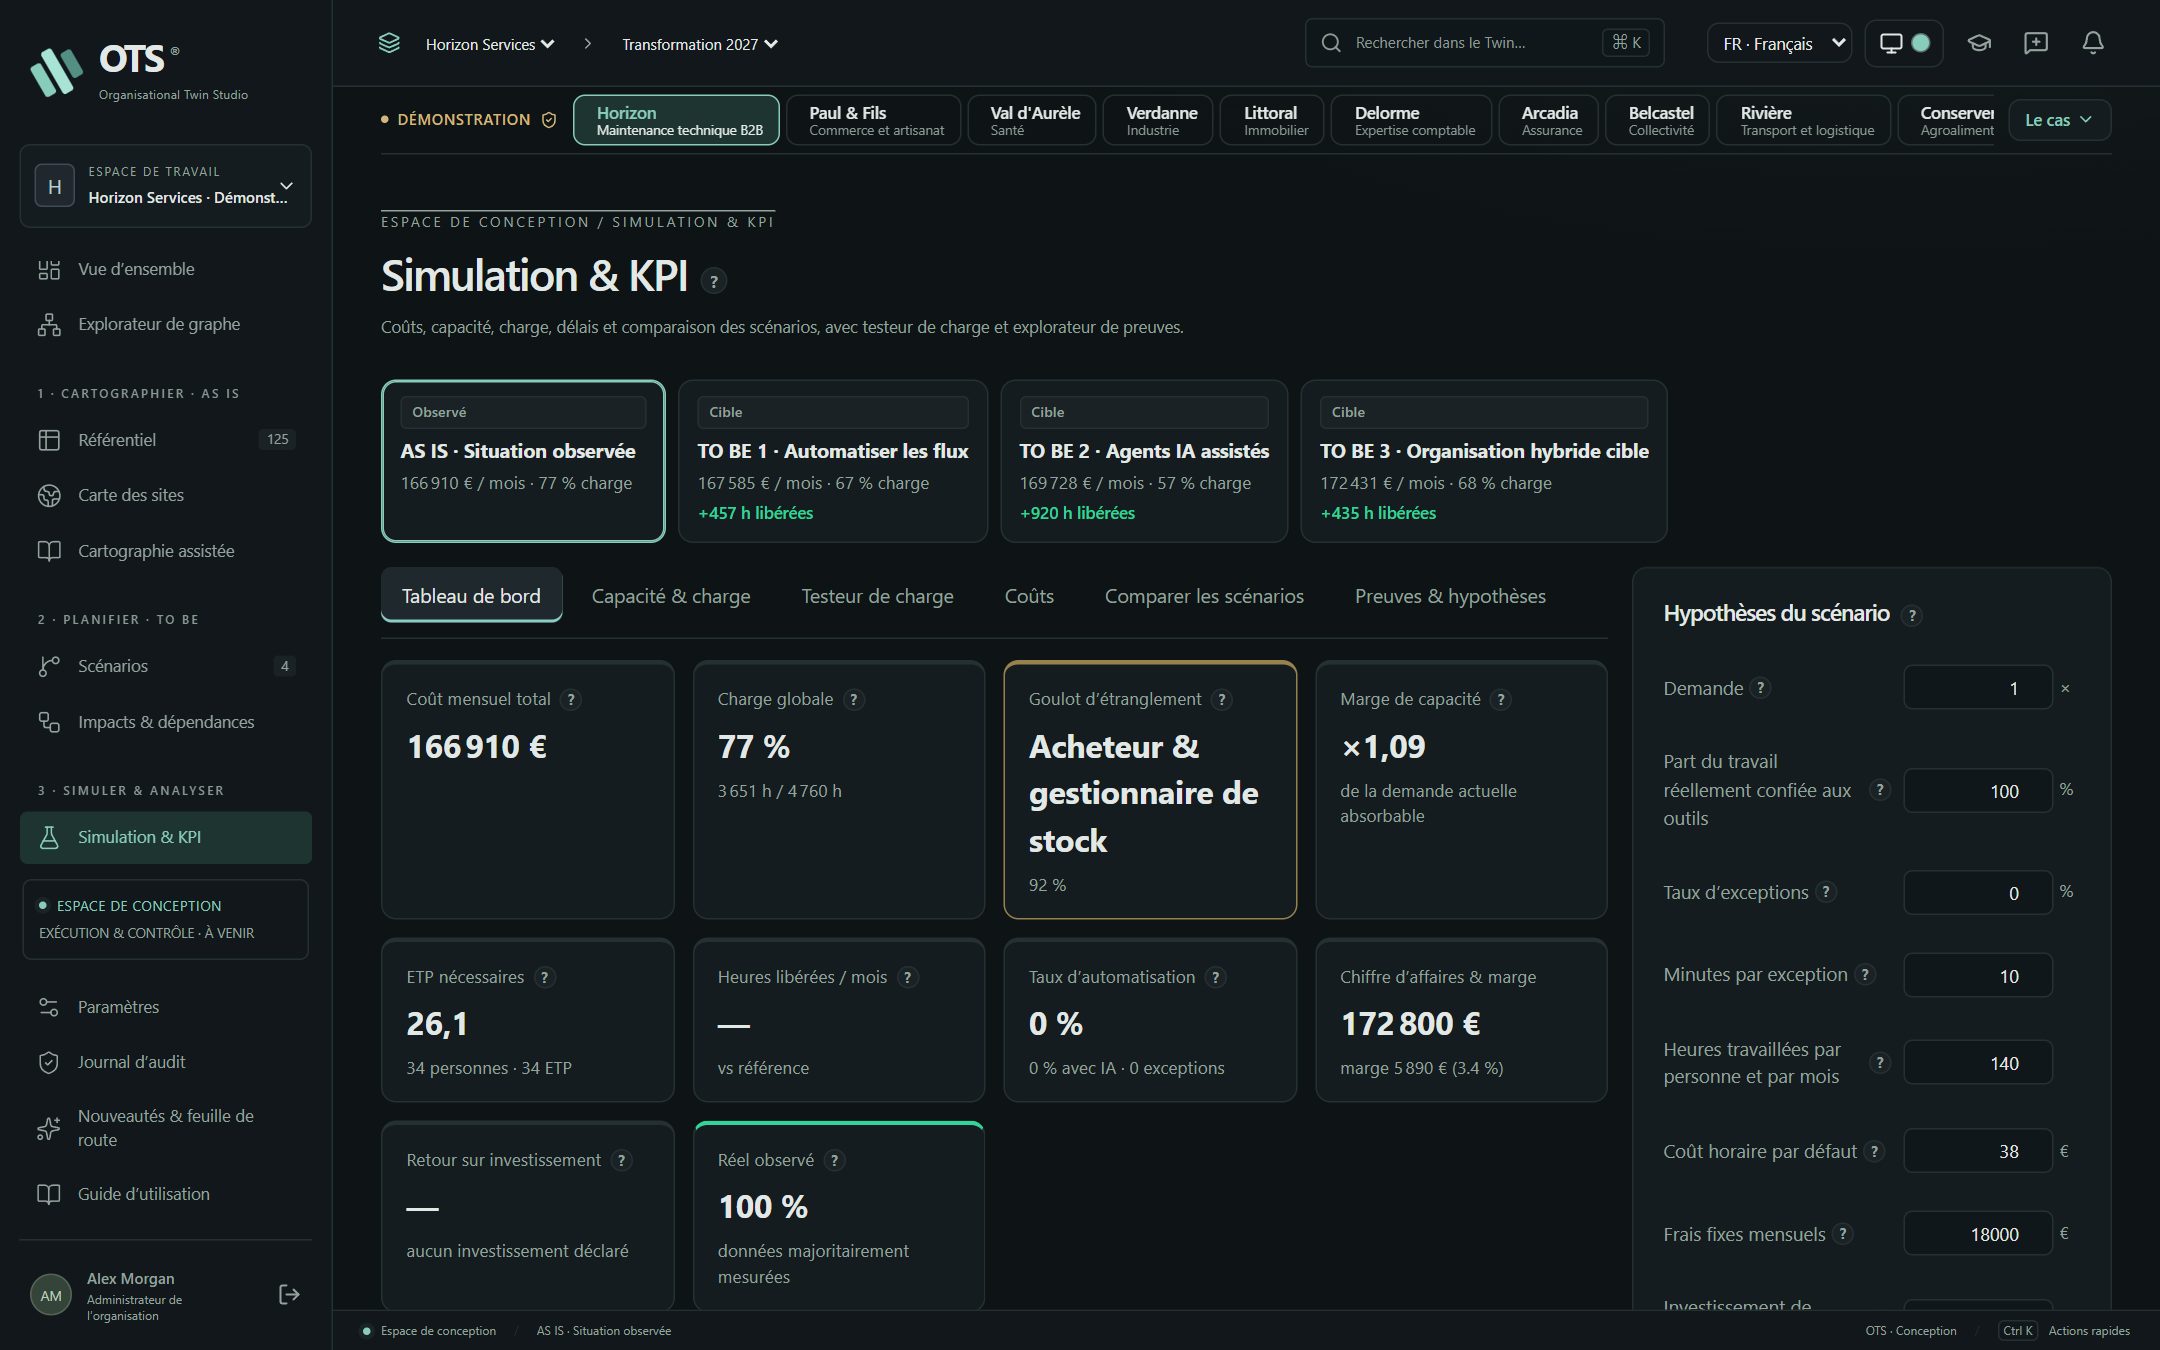Show help for Frais fixes mensuels
Screen dimensions: 2160x1350
[x=1842, y=1235]
